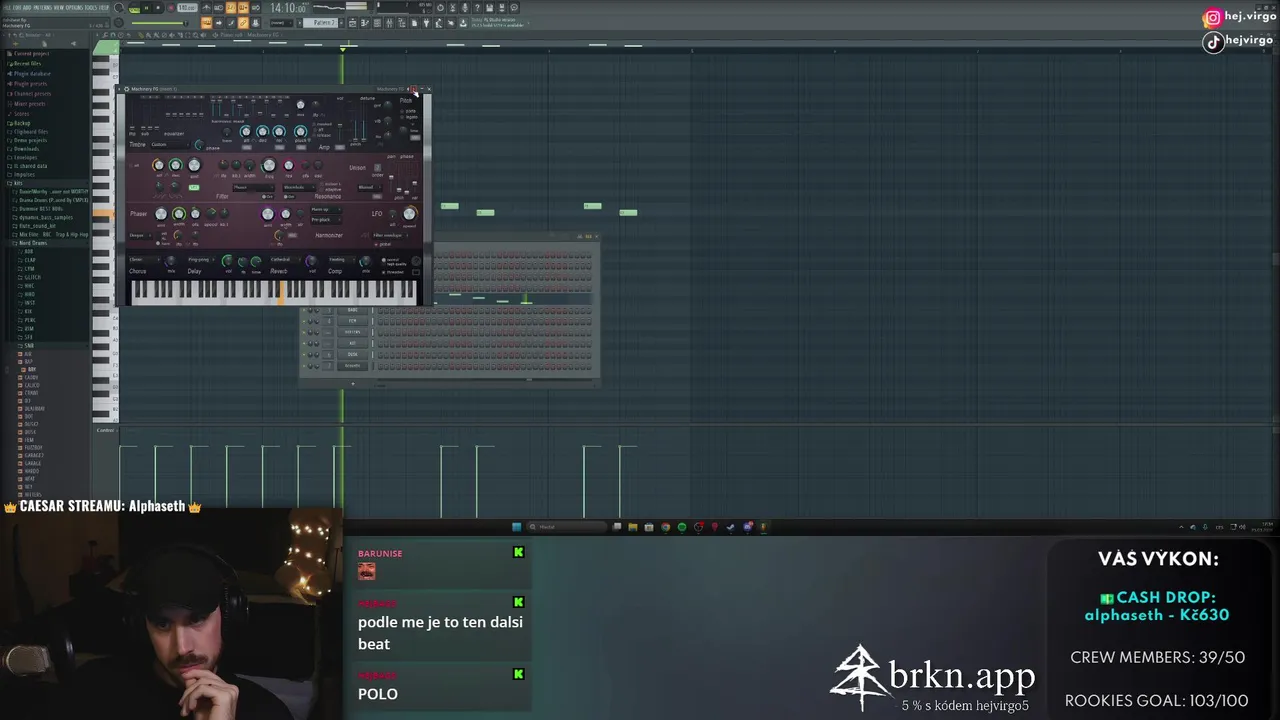Expand the KIK folder in browser
1280x720 pixels.
(26, 311)
